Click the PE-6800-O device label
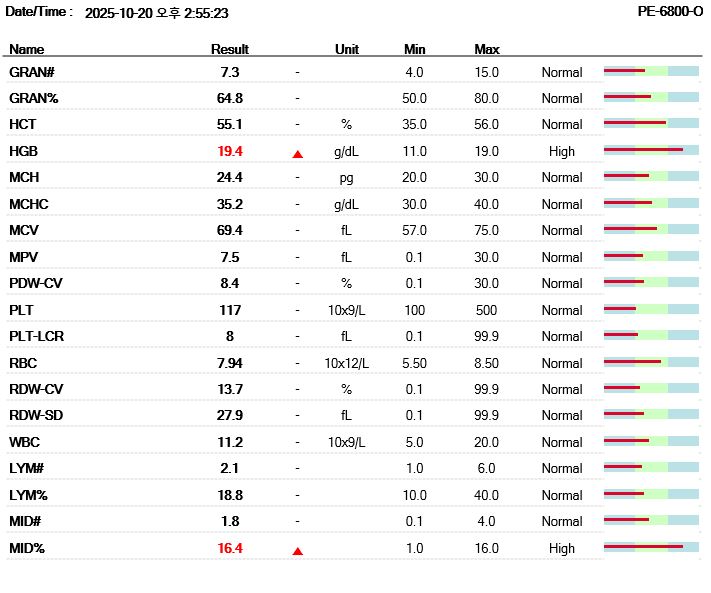This screenshot has width=711, height=593. [x=670, y=12]
